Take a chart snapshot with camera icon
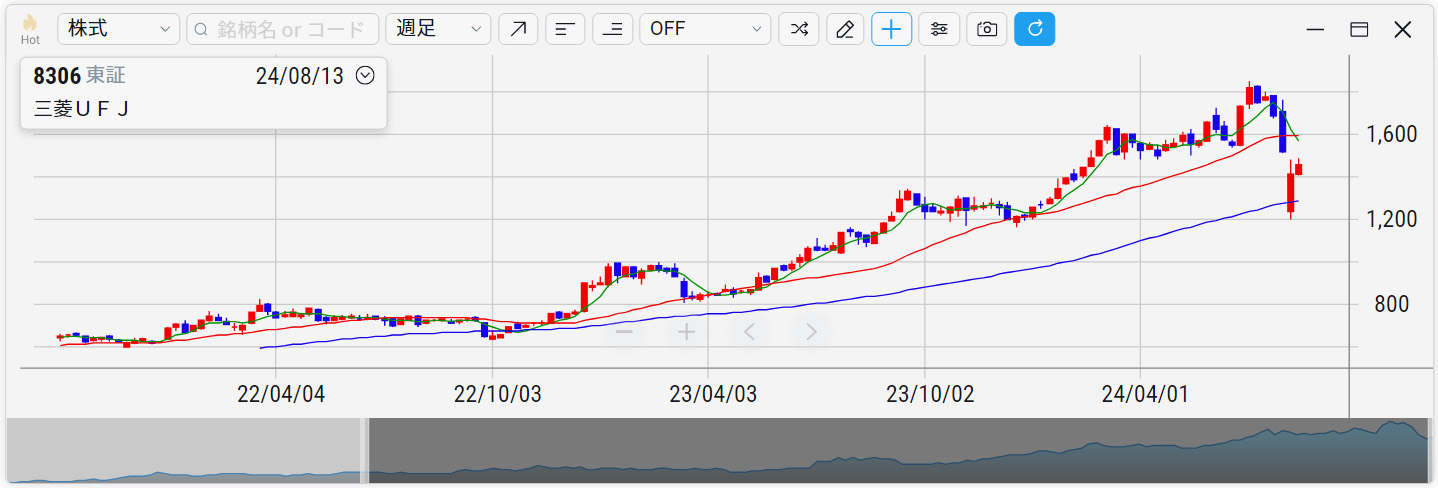Screen dimensions: 1438x488 [987, 29]
